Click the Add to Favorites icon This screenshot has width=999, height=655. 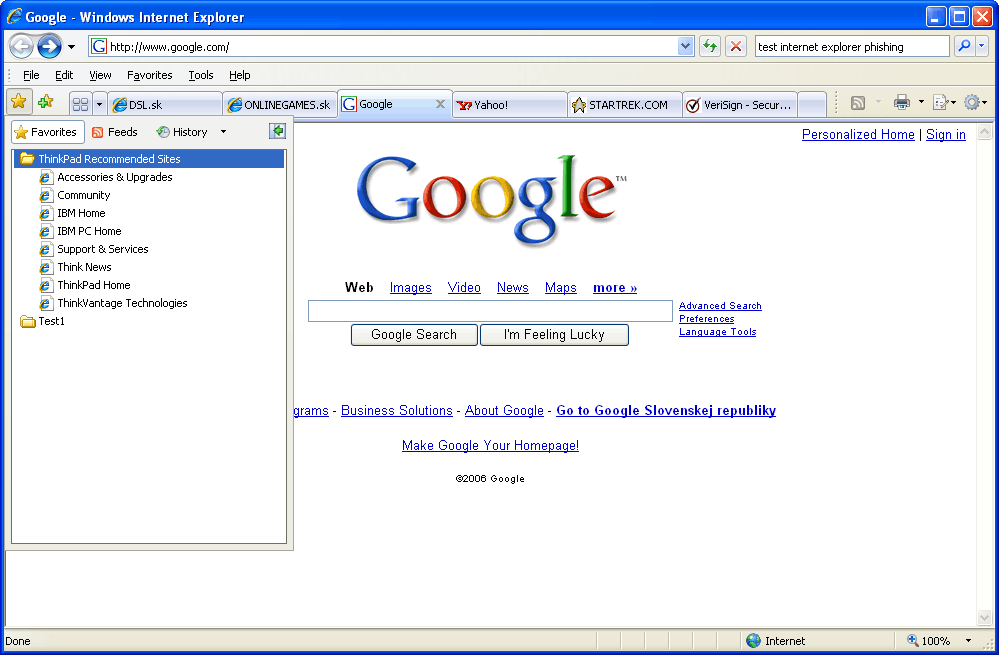pyautogui.click(x=46, y=102)
